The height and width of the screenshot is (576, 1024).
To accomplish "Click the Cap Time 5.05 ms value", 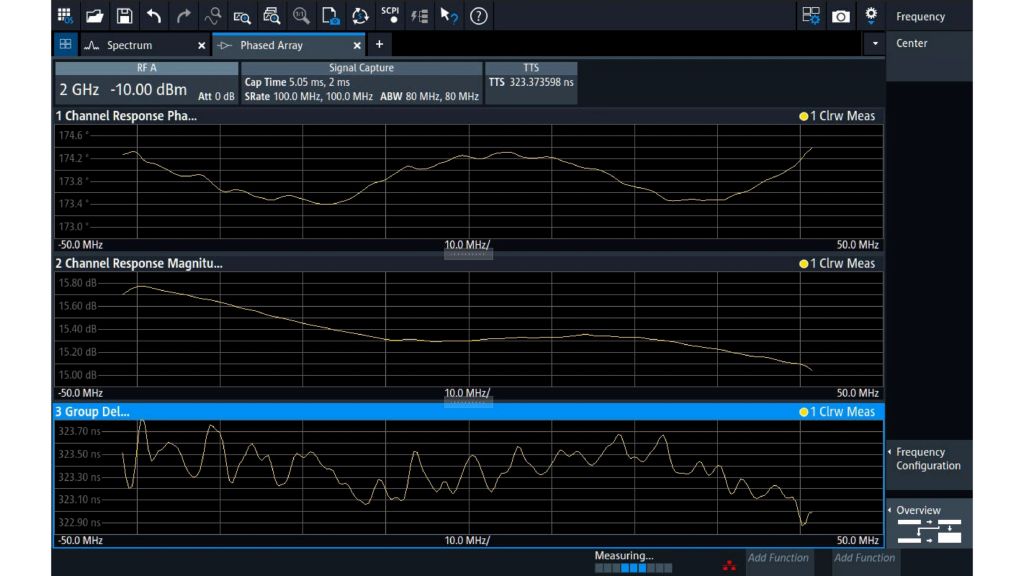I will tap(297, 82).
